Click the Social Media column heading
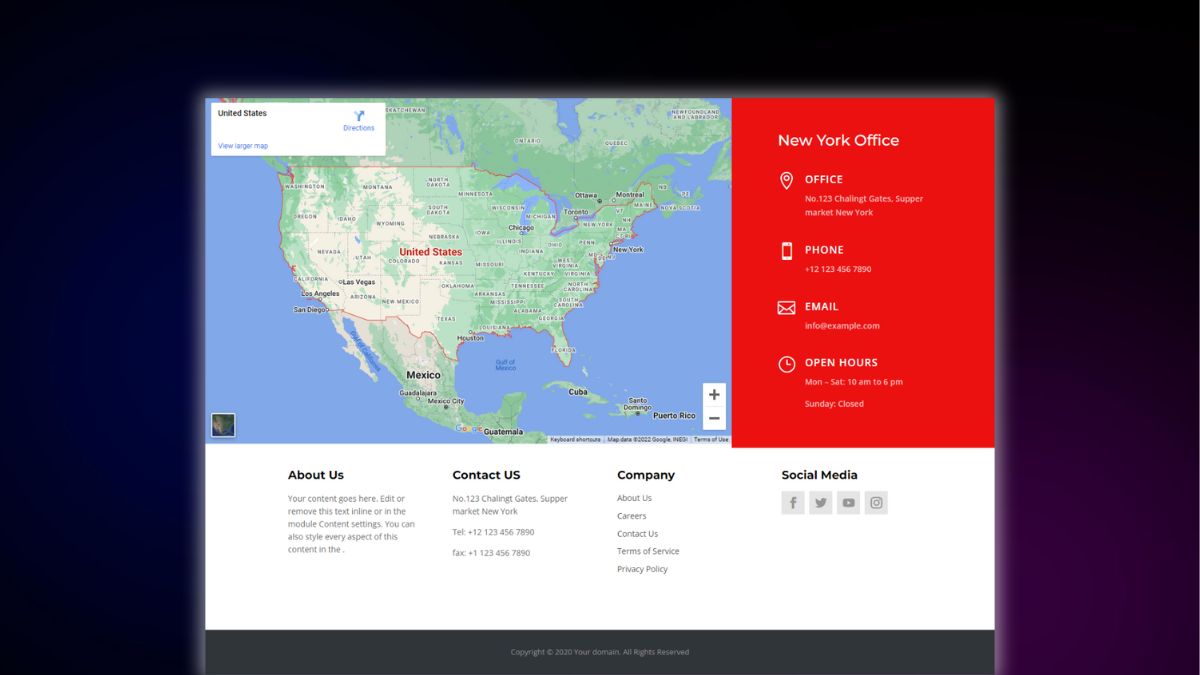1200x675 pixels. pos(819,475)
